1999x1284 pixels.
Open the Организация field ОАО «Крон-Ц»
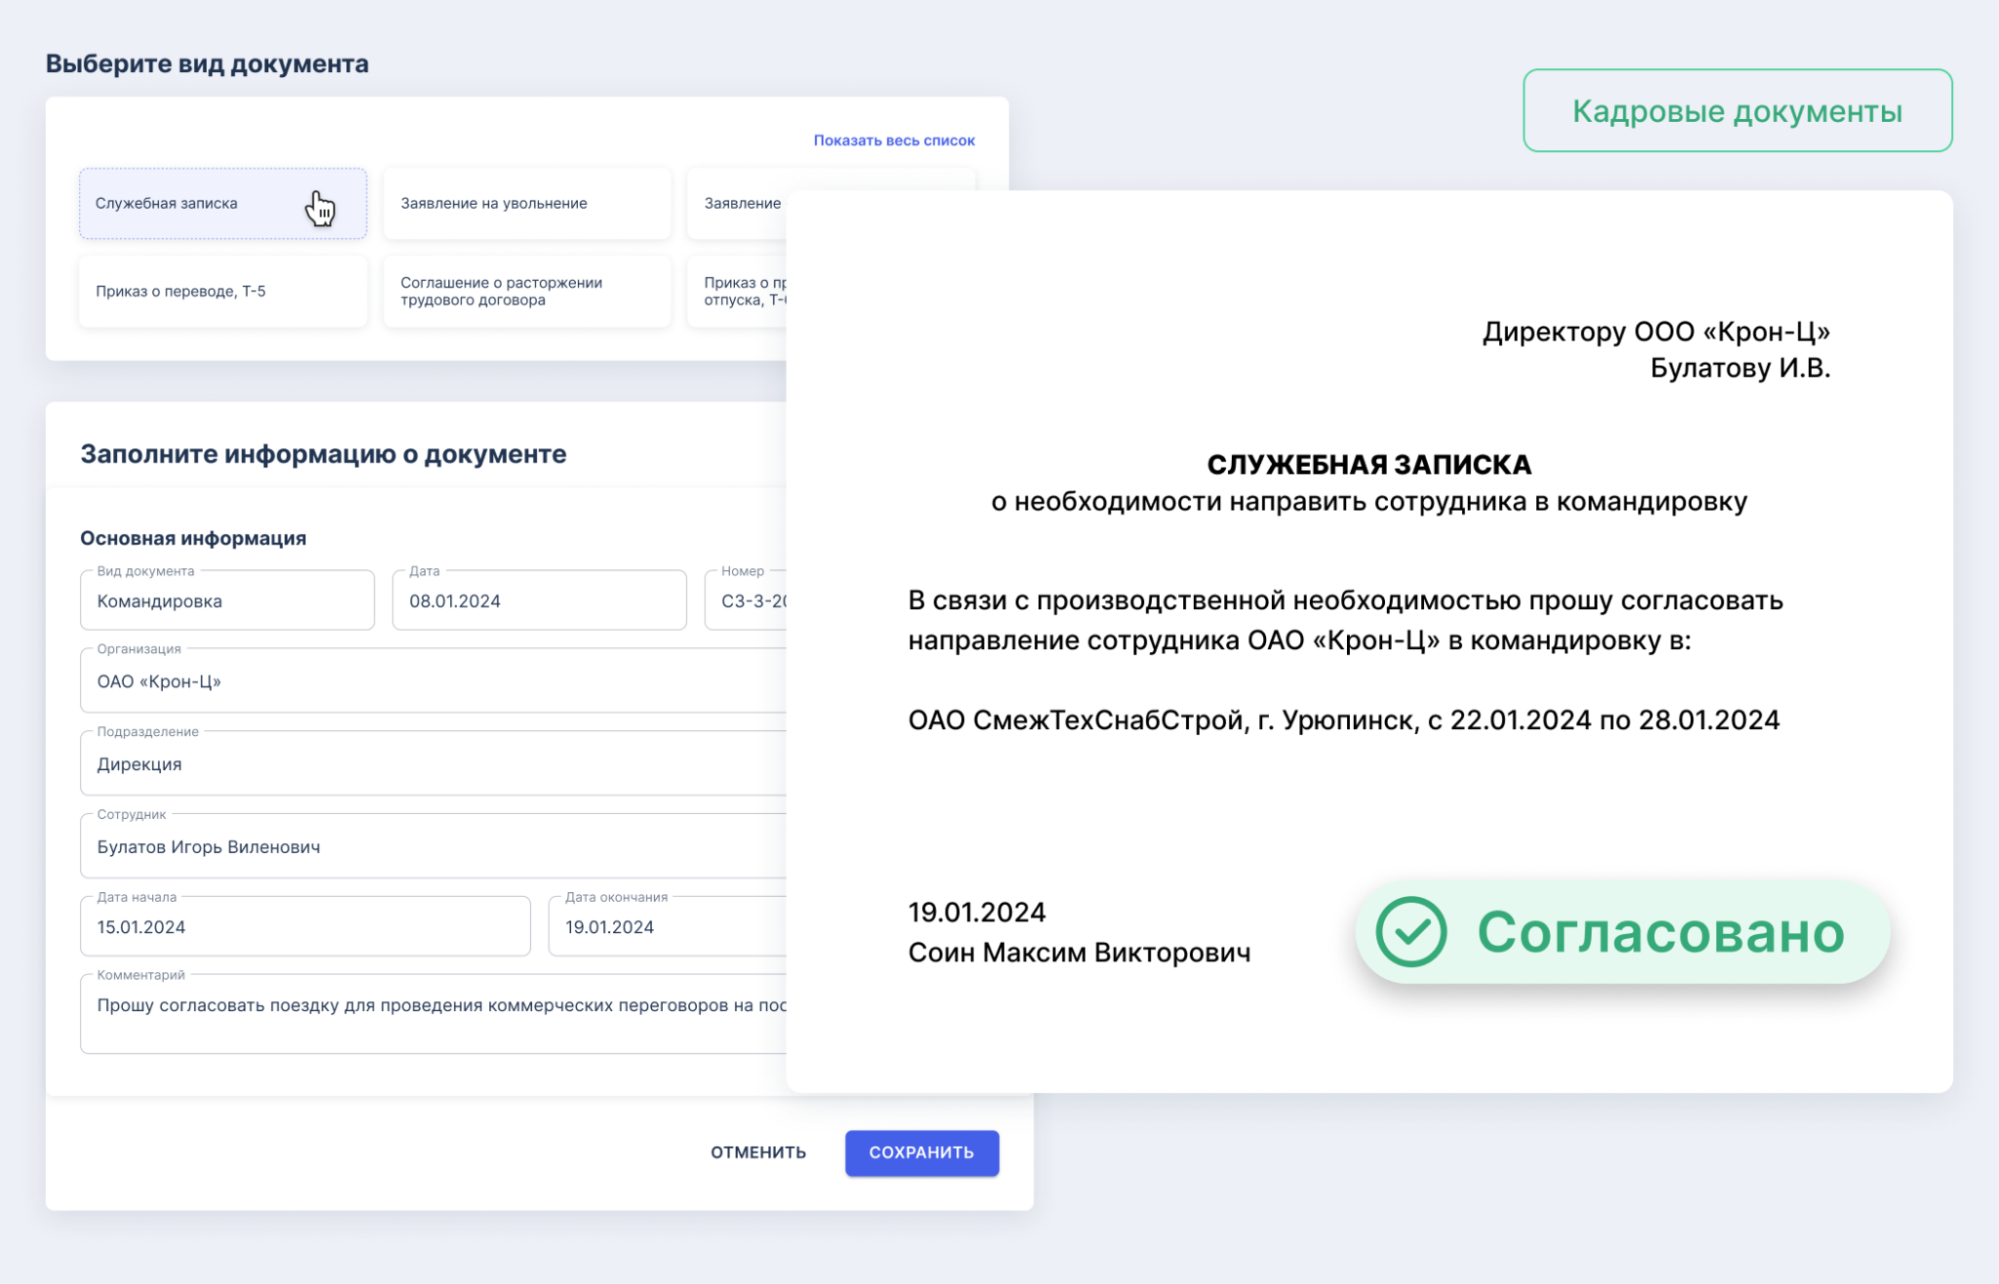pos(432,682)
